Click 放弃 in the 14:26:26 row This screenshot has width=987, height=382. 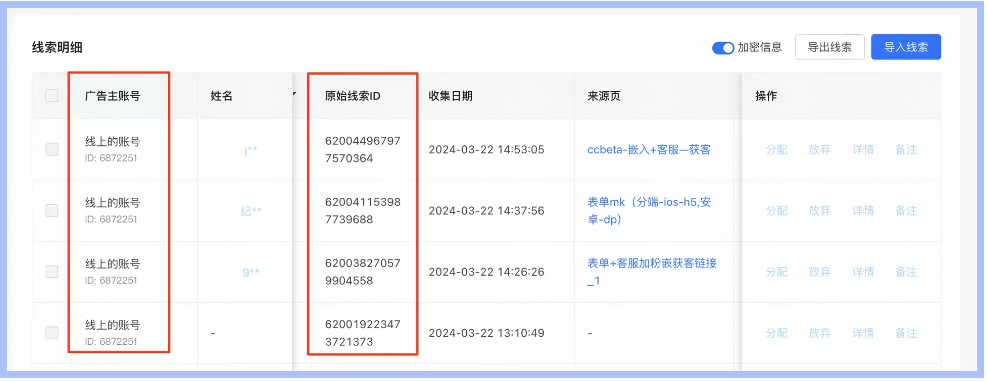(x=819, y=272)
